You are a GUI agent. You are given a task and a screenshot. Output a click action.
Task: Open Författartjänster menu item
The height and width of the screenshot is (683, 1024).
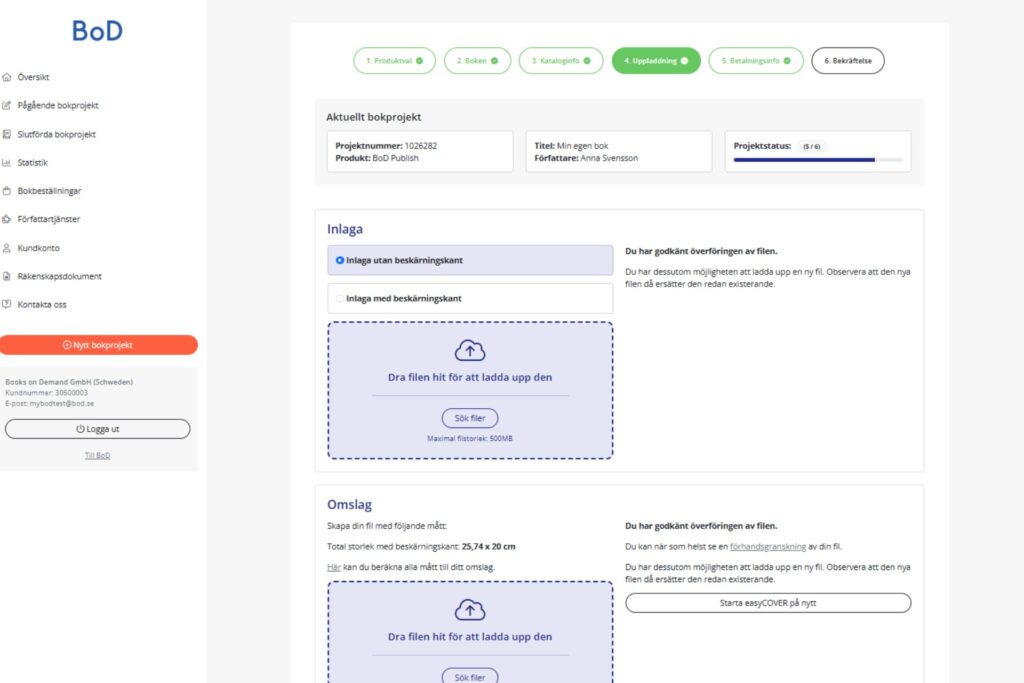(x=49, y=219)
